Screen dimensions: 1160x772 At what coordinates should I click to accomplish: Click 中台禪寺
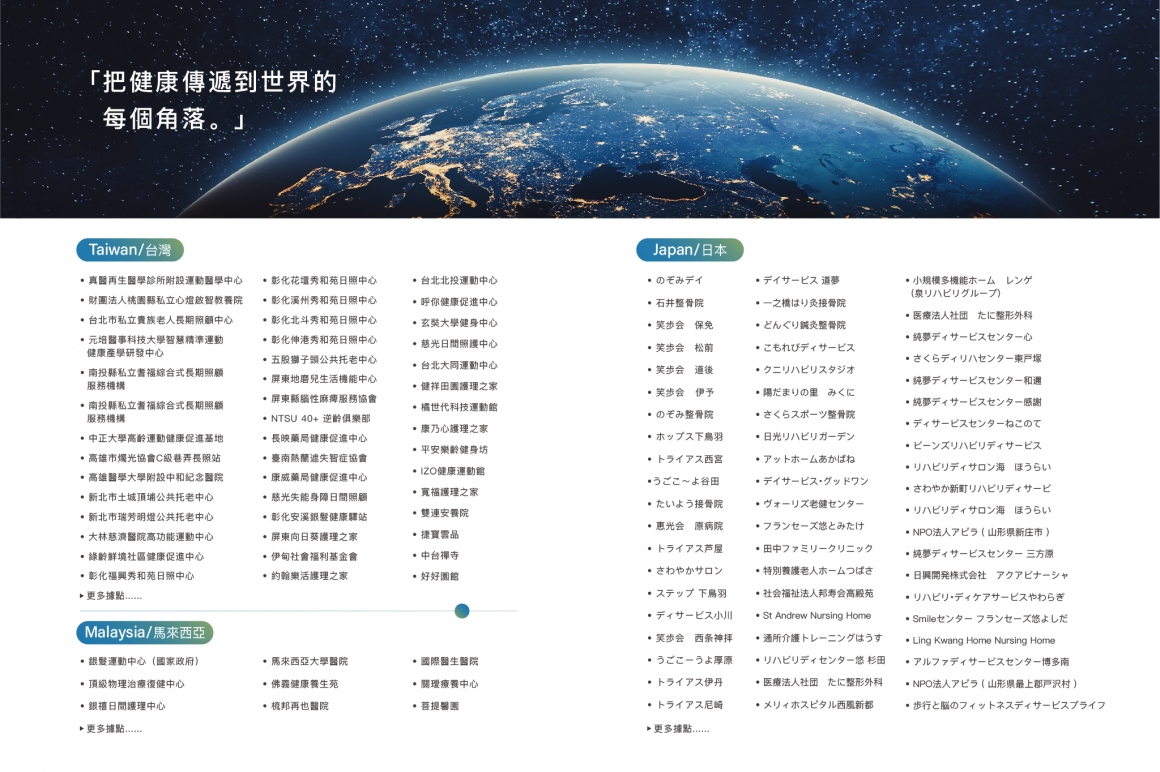click(439, 555)
